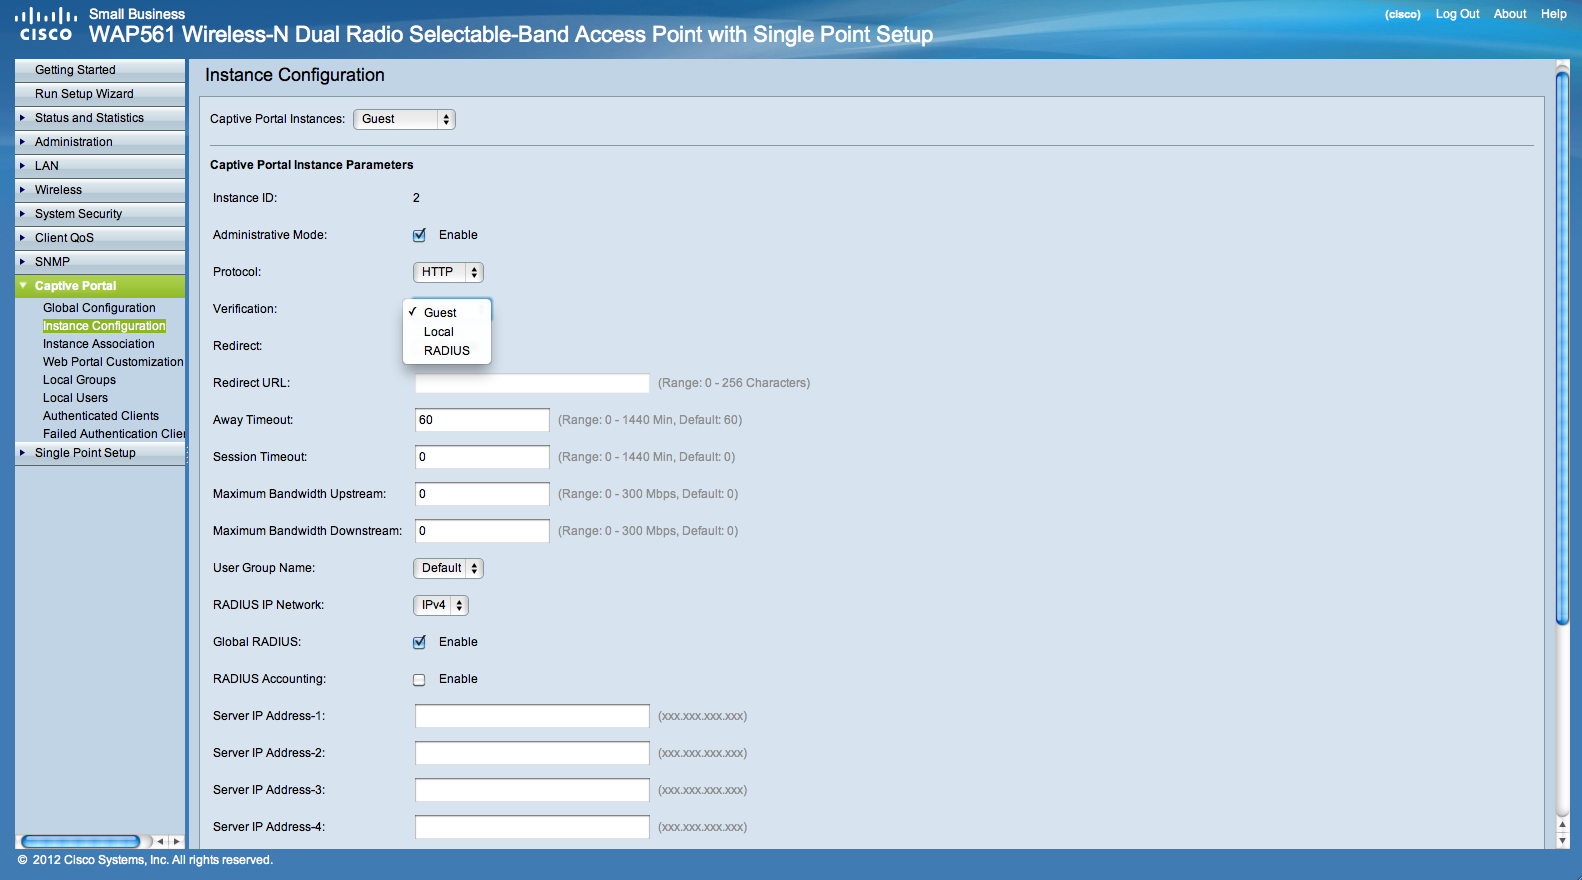
Task: Click the Log Out link
Action: point(1457,14)
